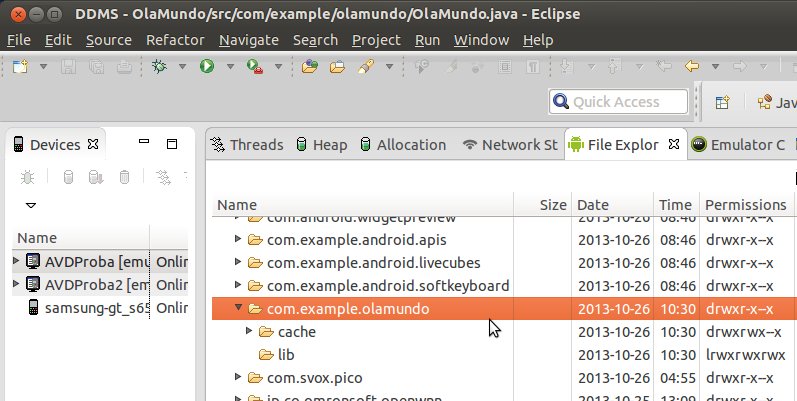Open the Devices view menu triangle

coord(30,205)
